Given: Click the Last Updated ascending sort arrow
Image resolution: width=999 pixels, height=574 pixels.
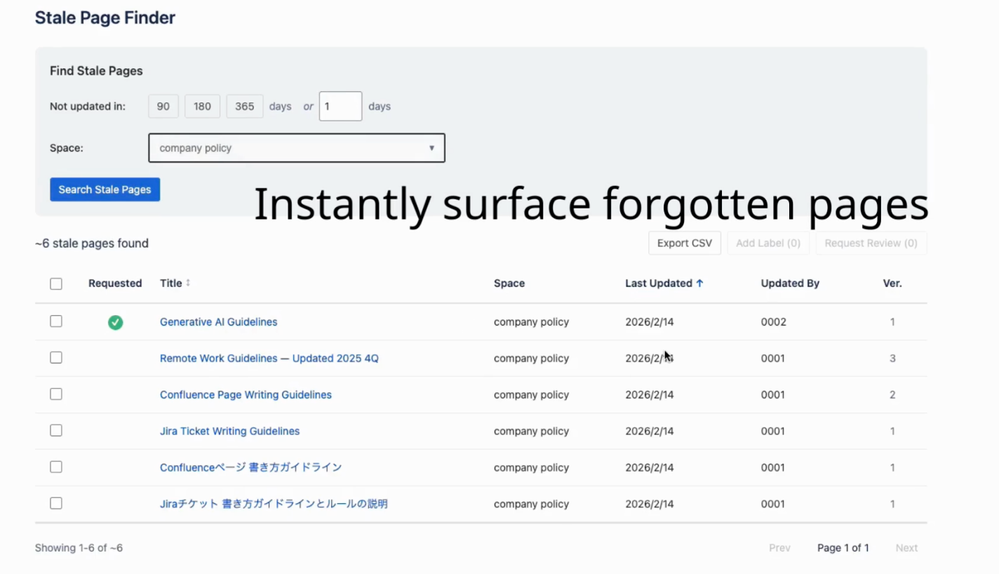Looking at the screenshot, I should click(x=700, y=283).
